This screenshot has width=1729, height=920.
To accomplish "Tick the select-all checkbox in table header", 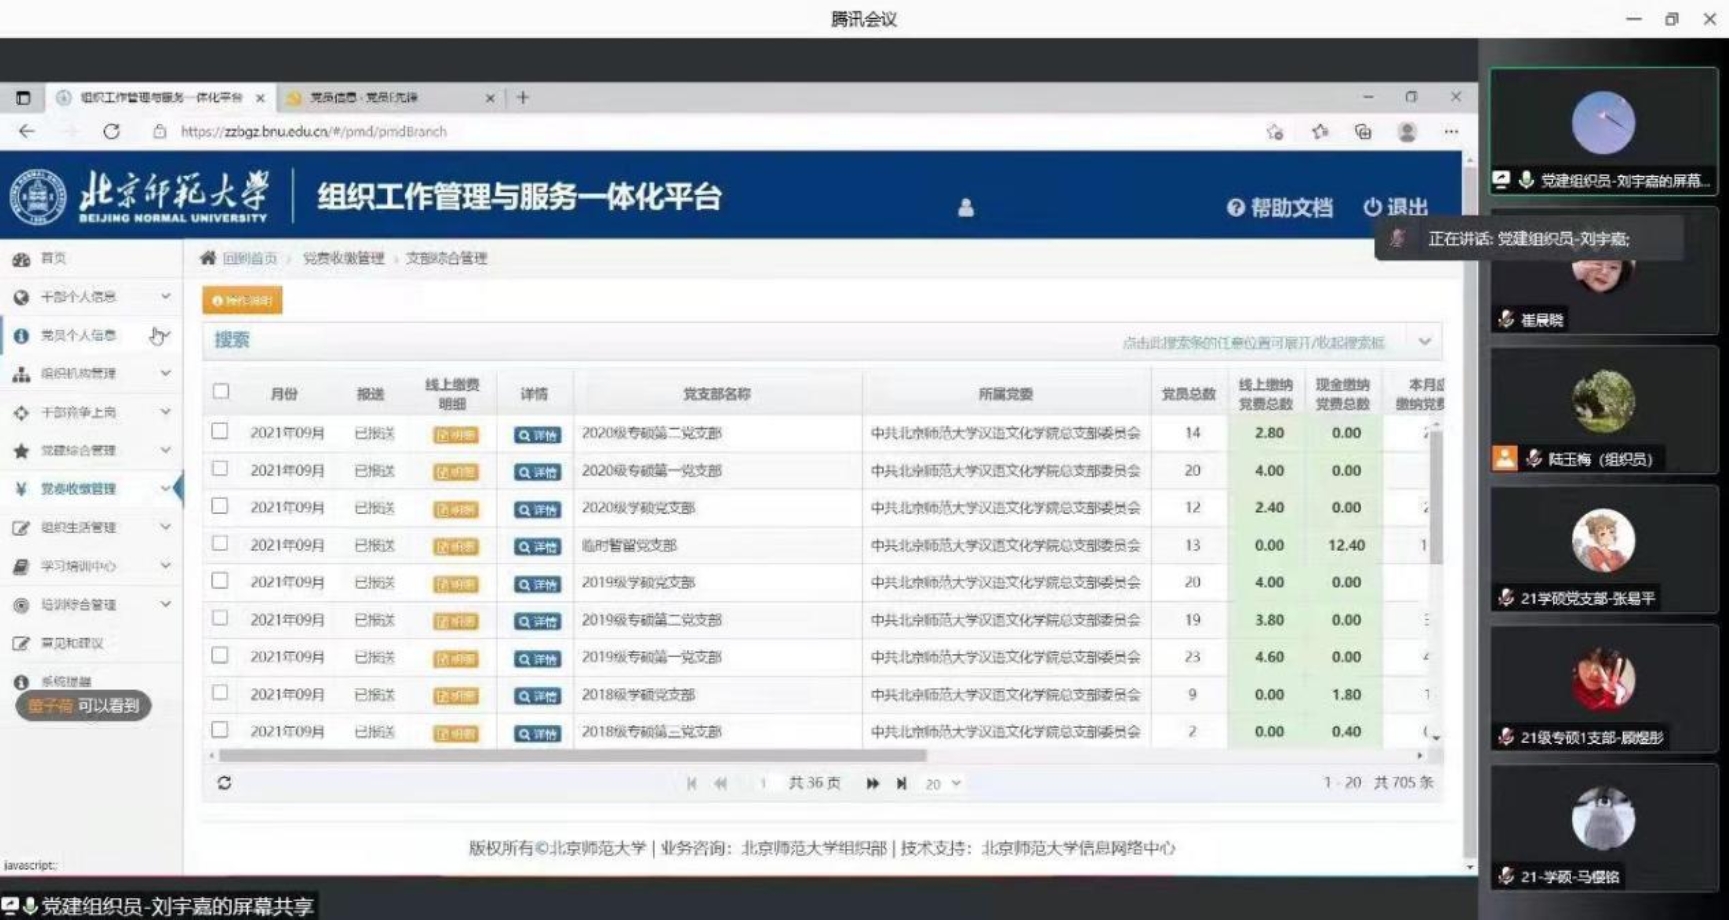I will pyautogui.click(x=221, y=390).
